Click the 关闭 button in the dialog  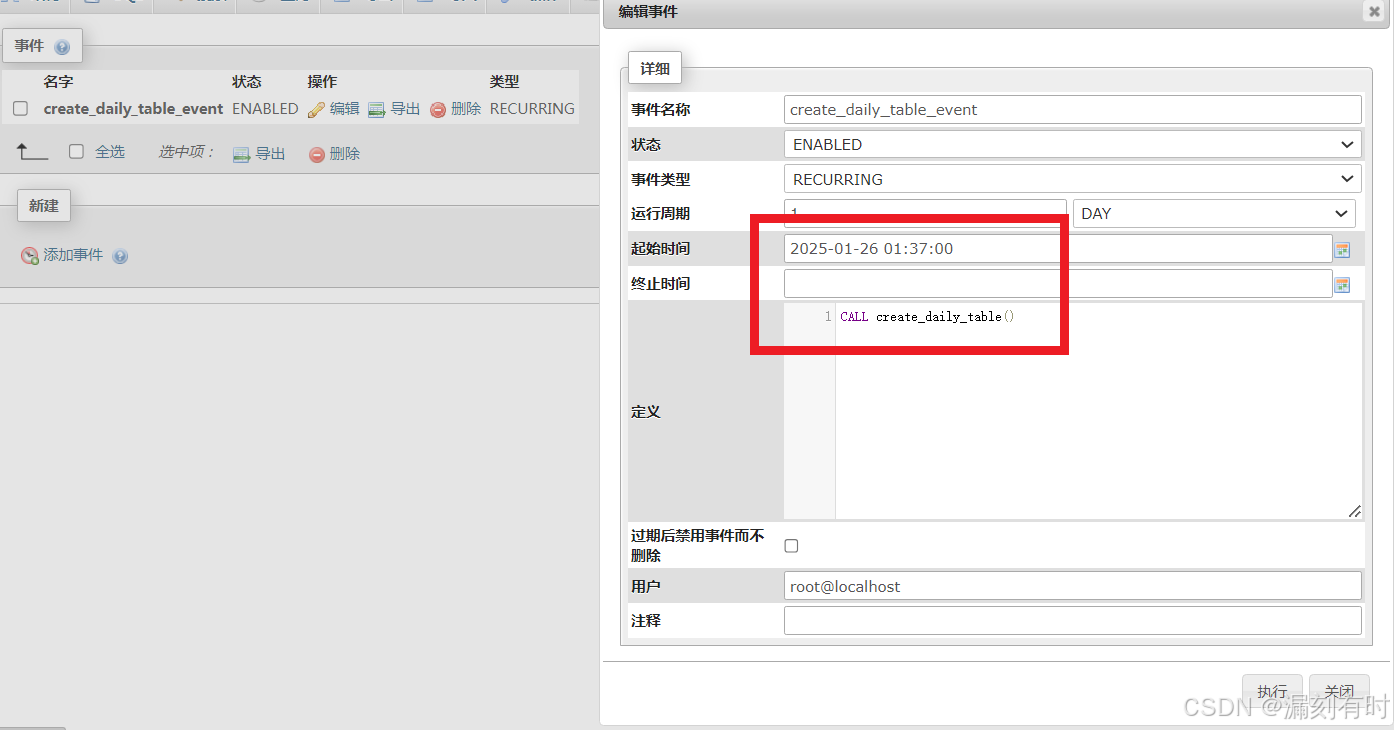[x=1339, y=691]
